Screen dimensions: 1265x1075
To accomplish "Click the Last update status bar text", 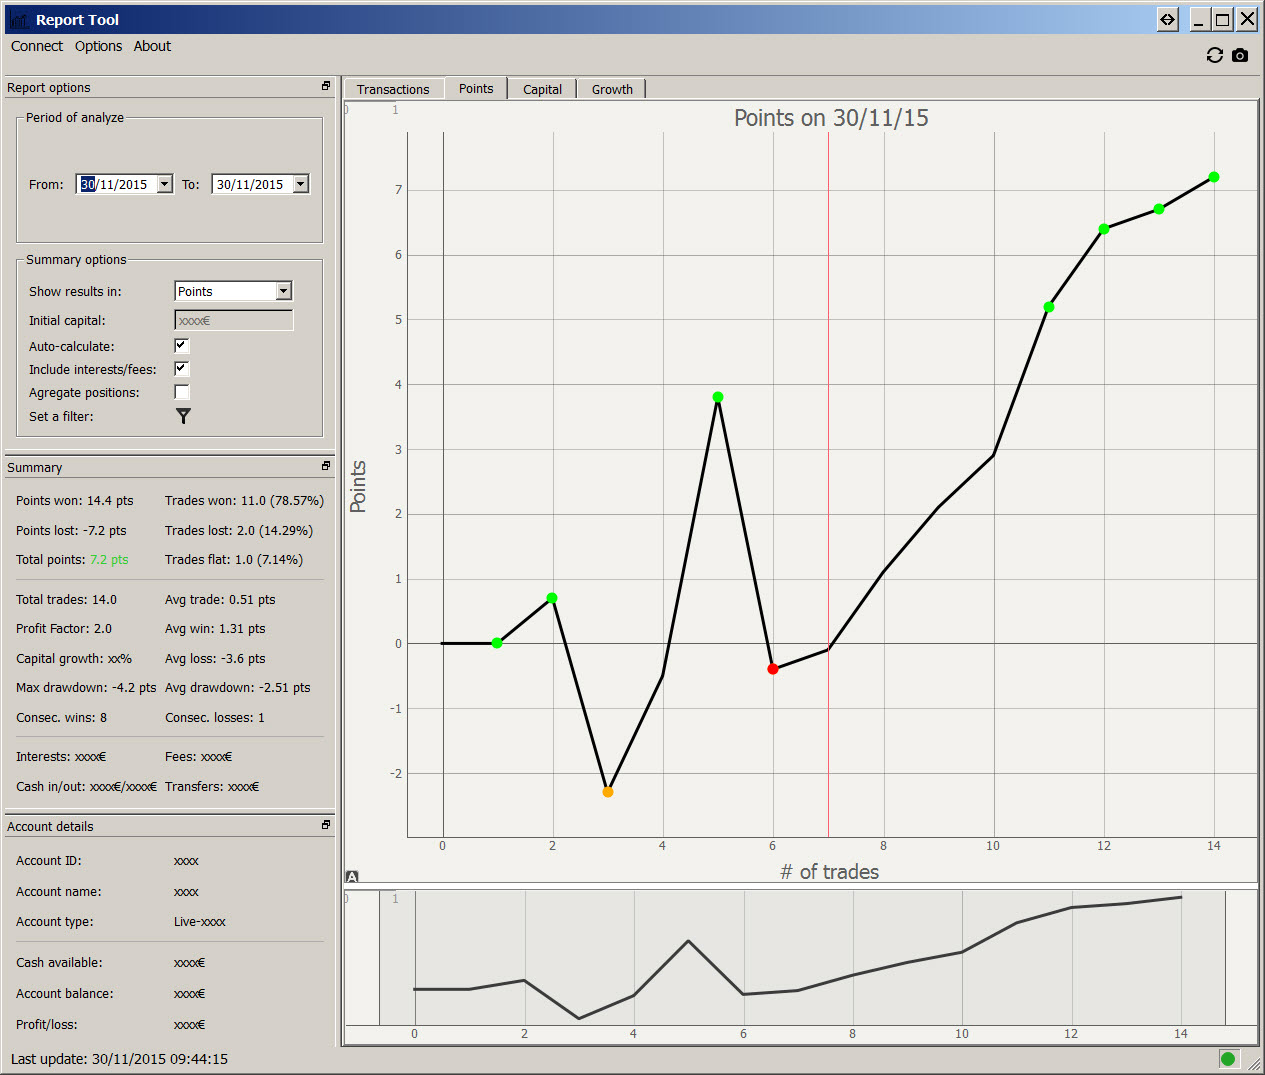I will pyautogui.click(x=119, y=1059).
